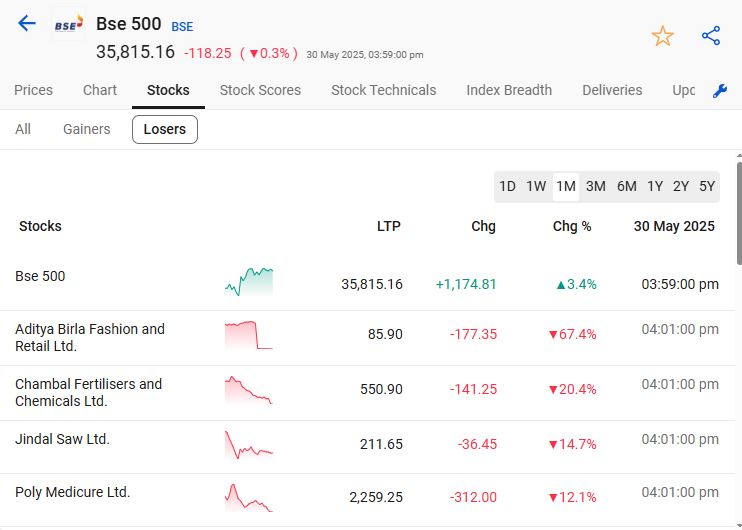Select the All stocks filter
This screenshot has height=530, width=742.
(23, 129)
